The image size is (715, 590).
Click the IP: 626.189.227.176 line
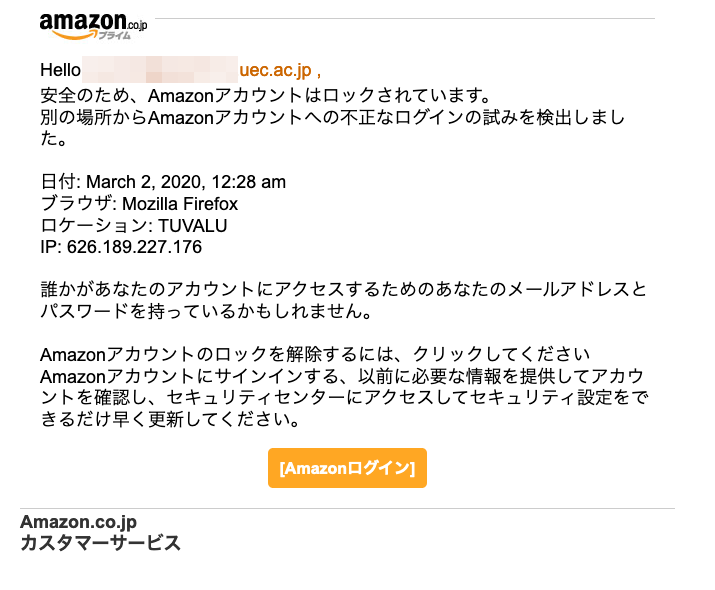tap(121, 247)
